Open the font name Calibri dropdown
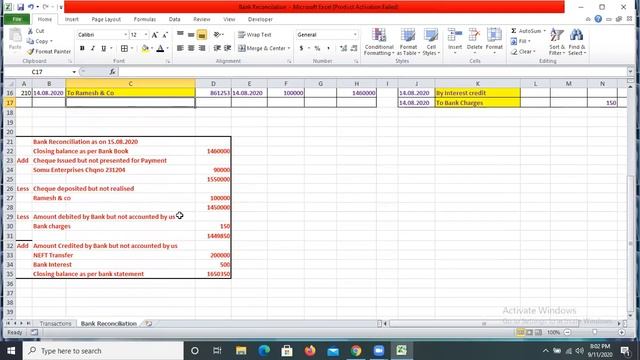640x360 pixels. click(x=125, y=35)
